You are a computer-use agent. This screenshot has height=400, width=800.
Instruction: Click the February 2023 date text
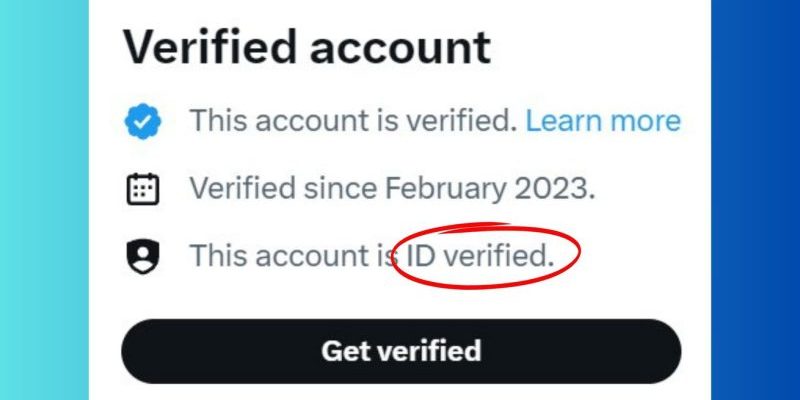(490, 189)
